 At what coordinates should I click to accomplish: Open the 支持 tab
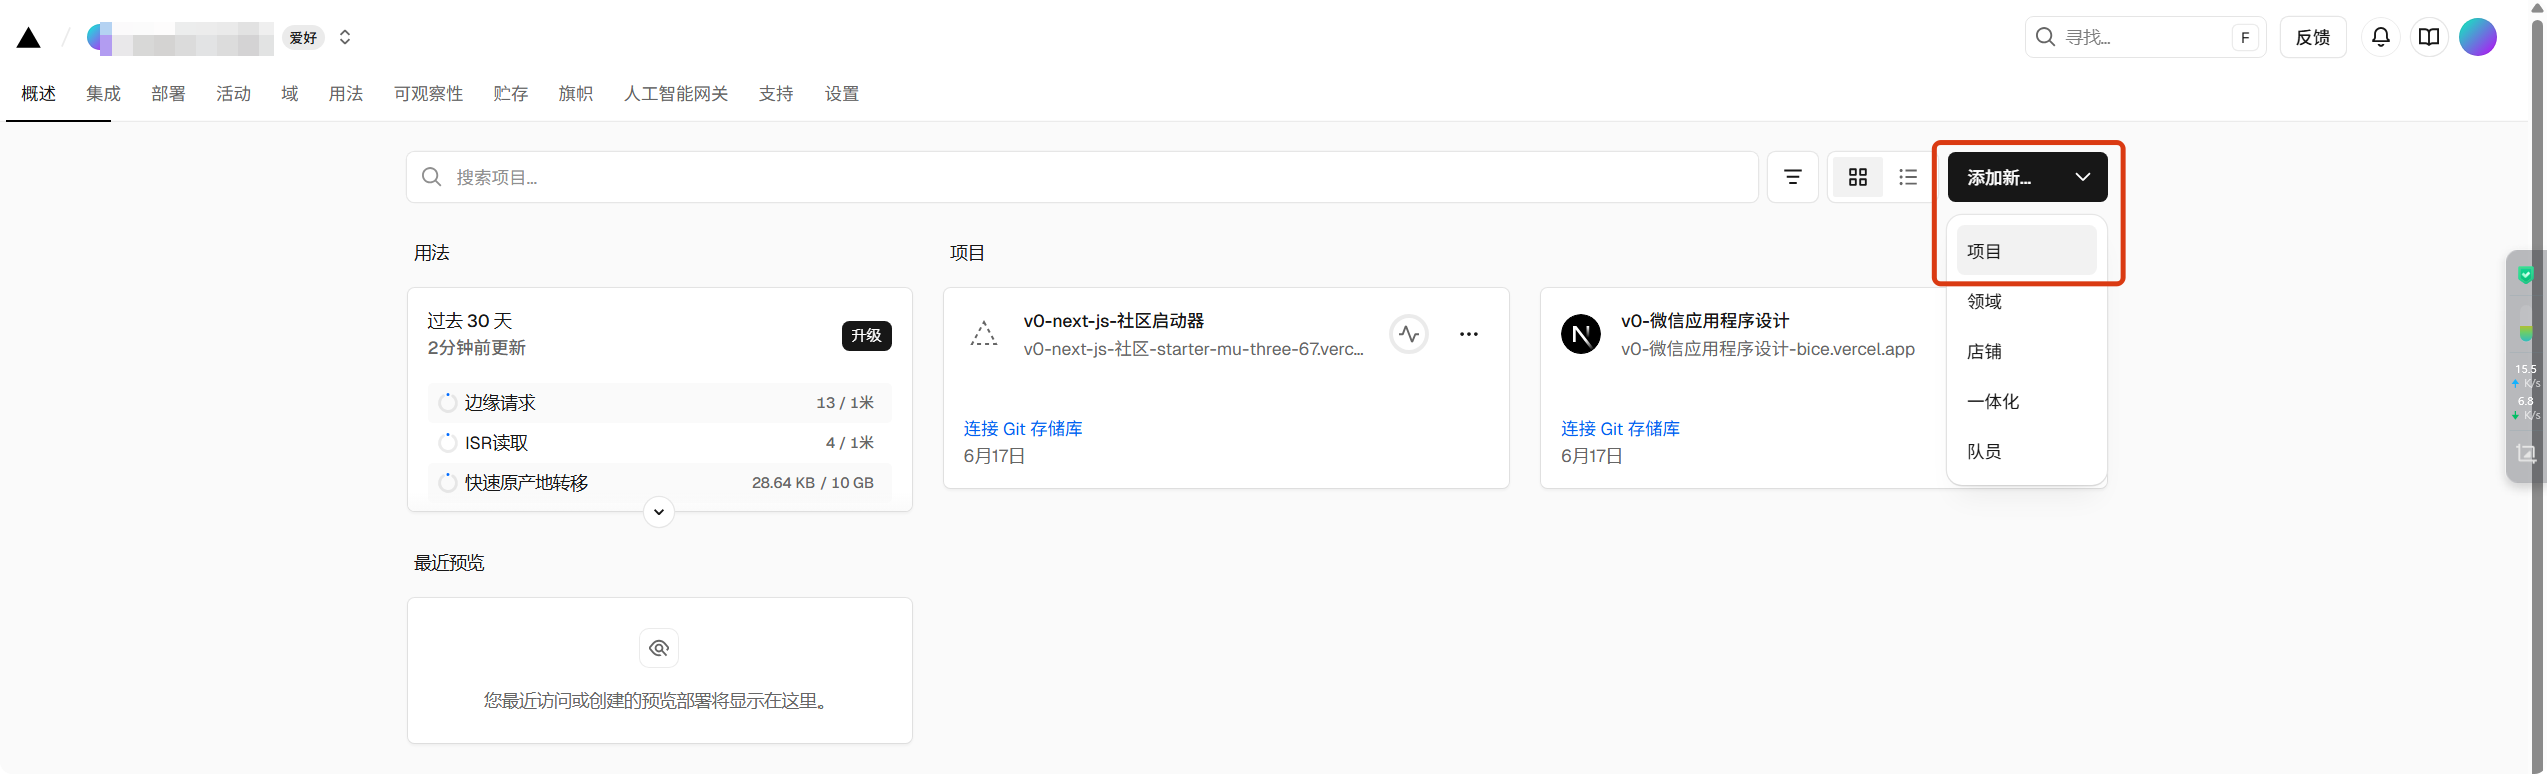[x=776, y=94]
